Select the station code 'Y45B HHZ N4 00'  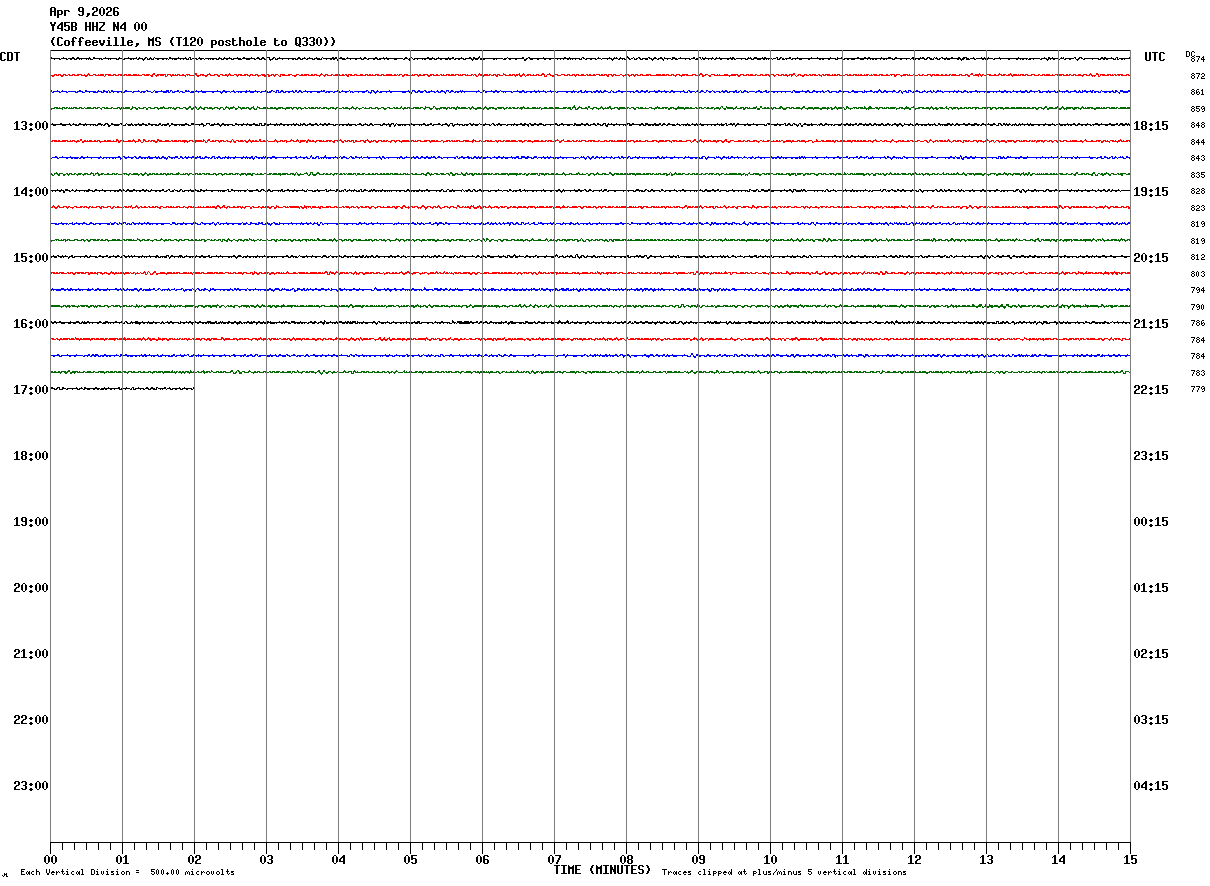tap(98, 27)
